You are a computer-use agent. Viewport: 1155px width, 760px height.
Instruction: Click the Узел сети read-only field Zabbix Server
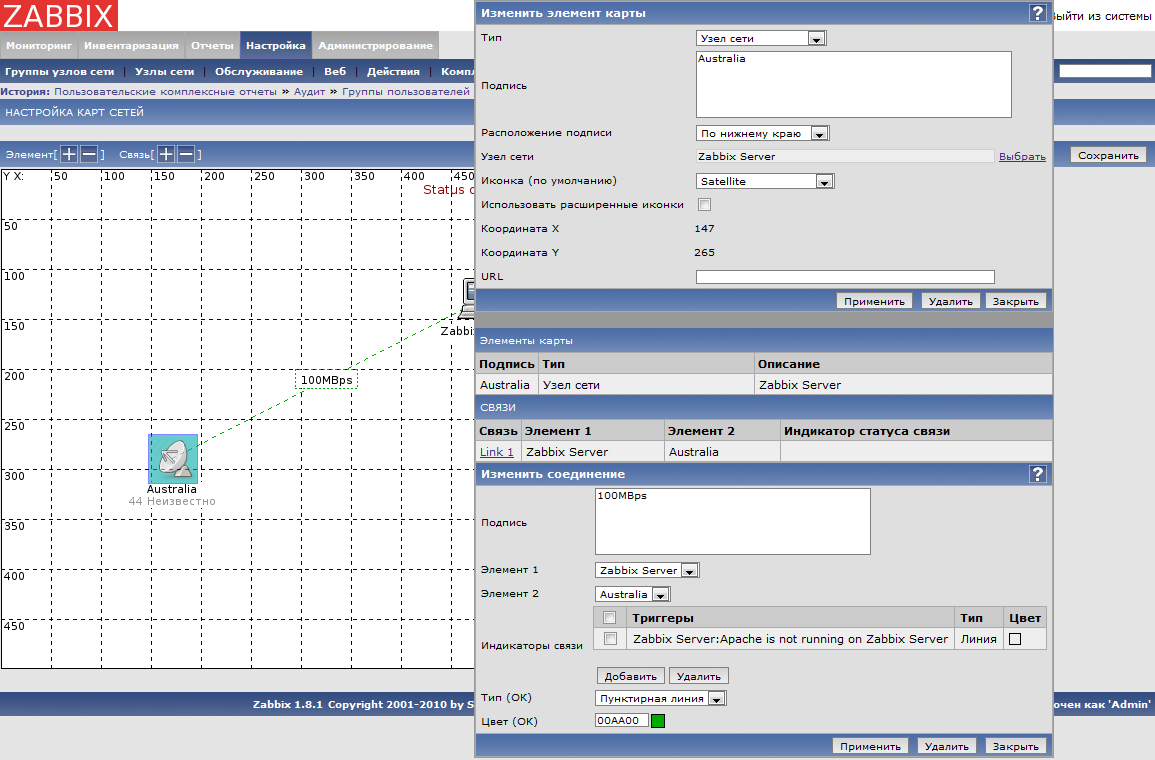click(845, 156)
